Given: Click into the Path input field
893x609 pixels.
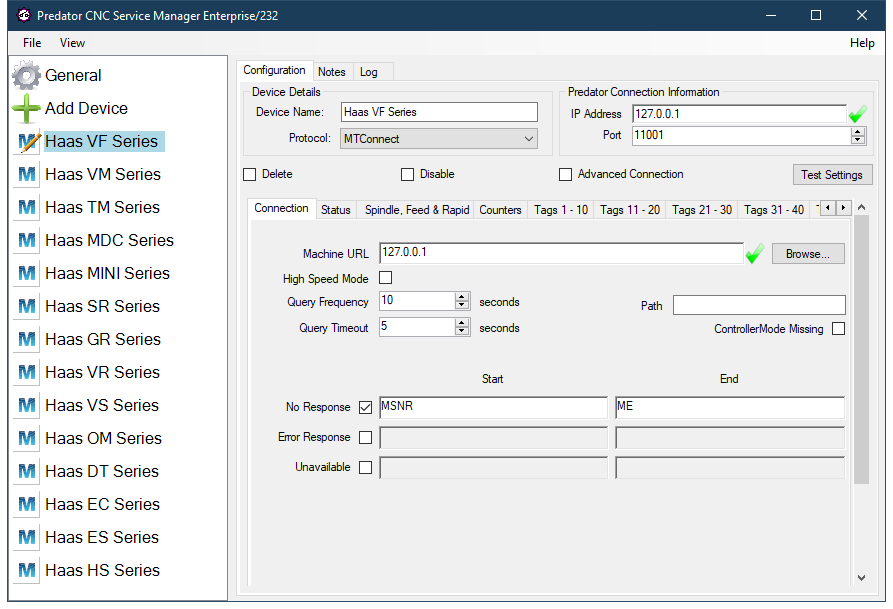Looking at the screenshot, I should tap(758, 305).
